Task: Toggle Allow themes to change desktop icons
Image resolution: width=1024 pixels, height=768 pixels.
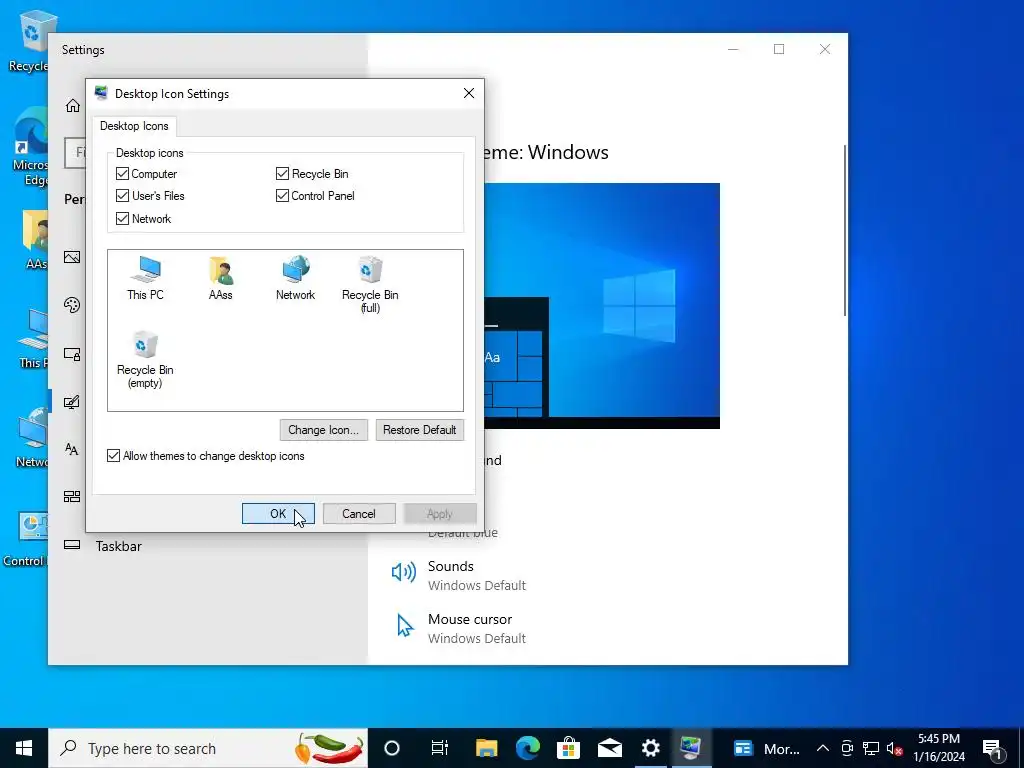Action: (114, 456)
